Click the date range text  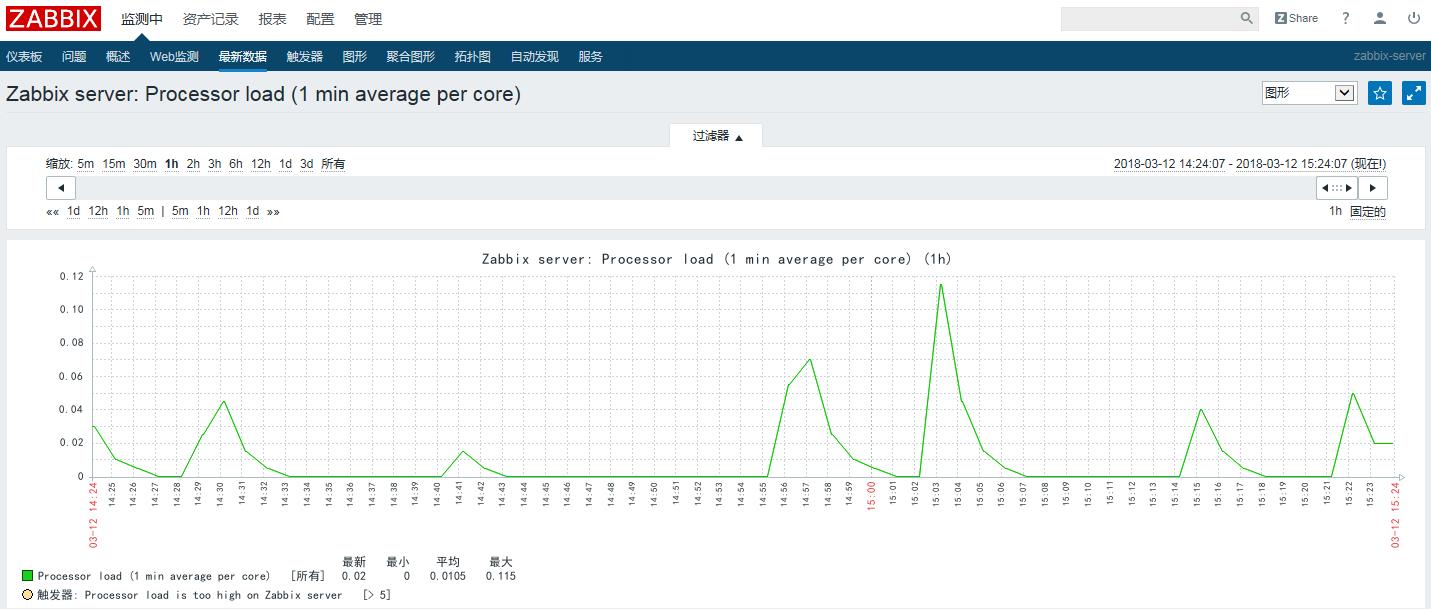(x=1250, y=164)
